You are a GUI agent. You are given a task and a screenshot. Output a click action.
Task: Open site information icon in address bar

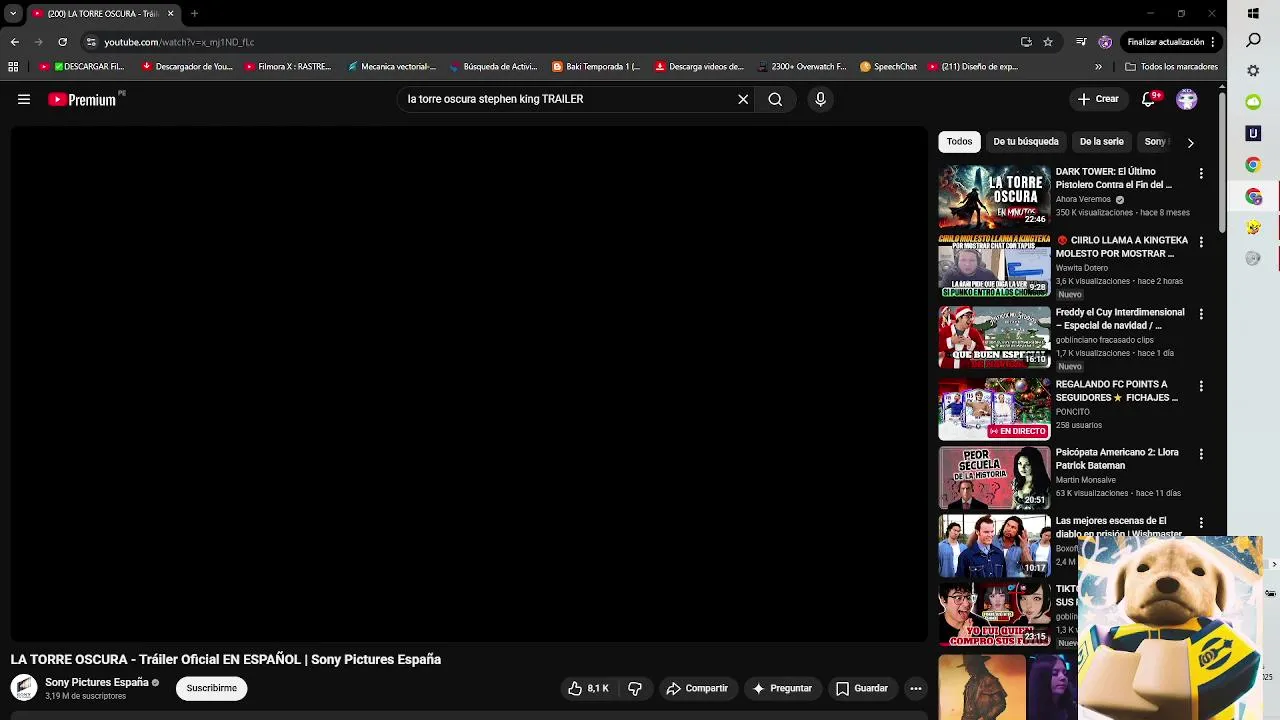pyautogui.click(x=91, y=42)
